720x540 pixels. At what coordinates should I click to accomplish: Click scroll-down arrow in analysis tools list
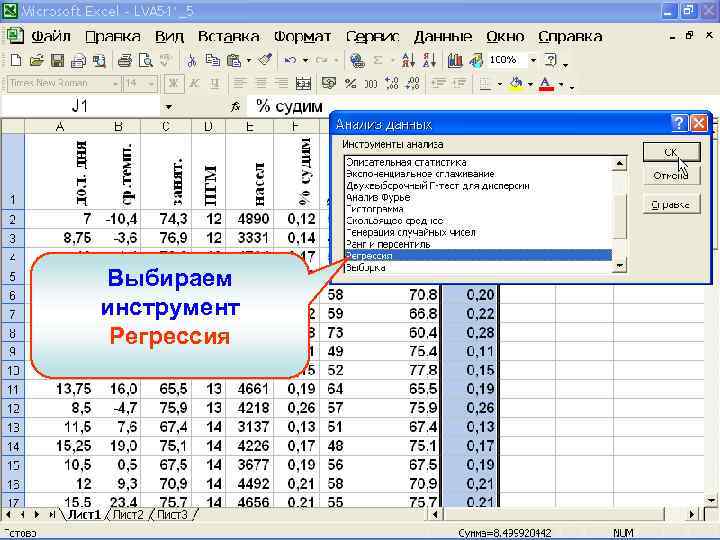click(x=620, y=265)
